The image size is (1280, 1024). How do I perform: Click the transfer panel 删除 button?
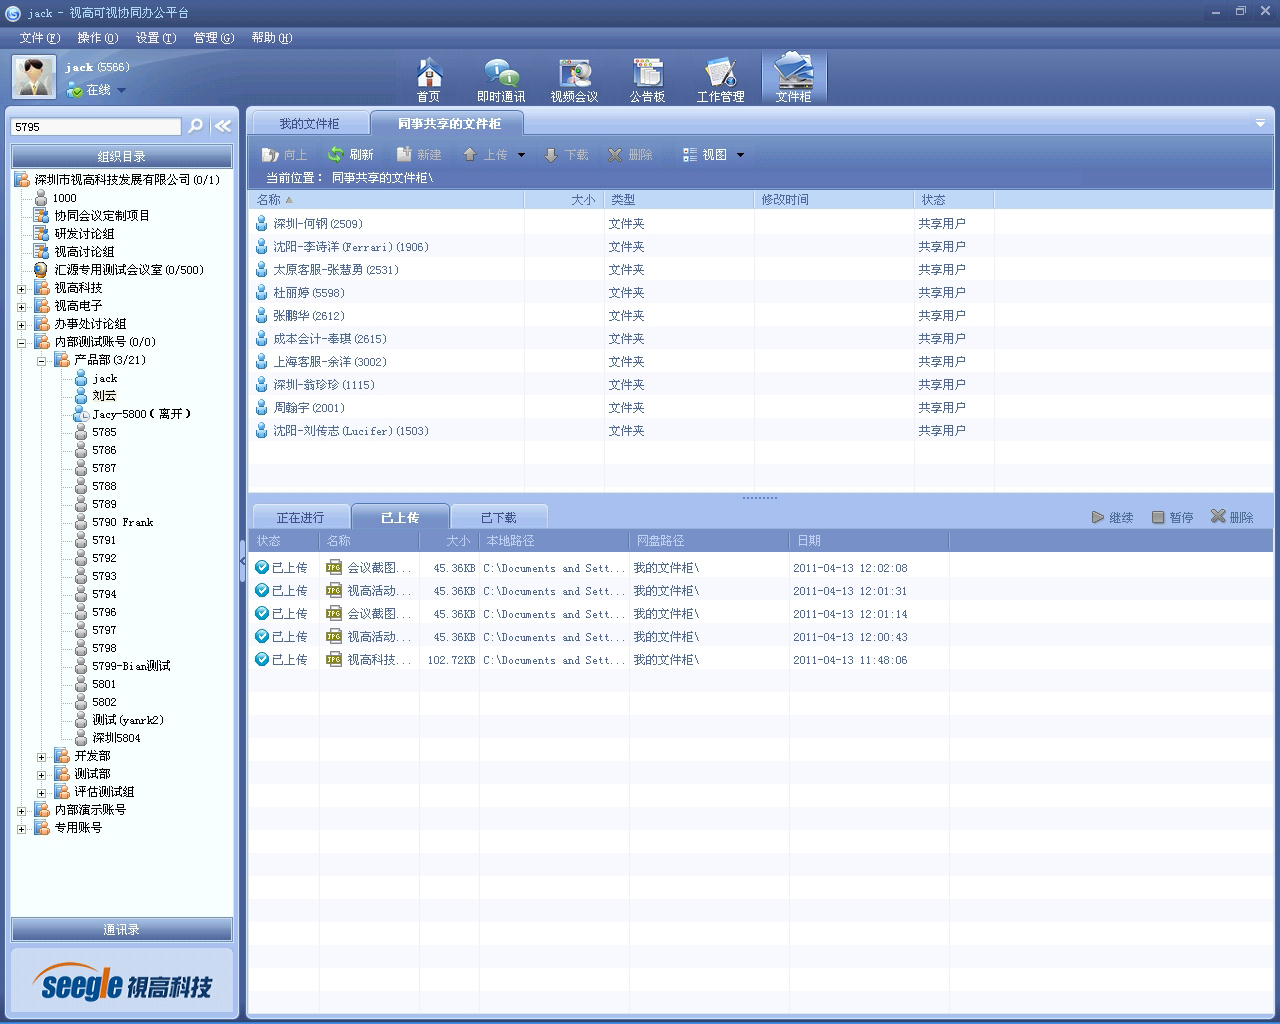pyautogui.click(x=1232, y=517)
